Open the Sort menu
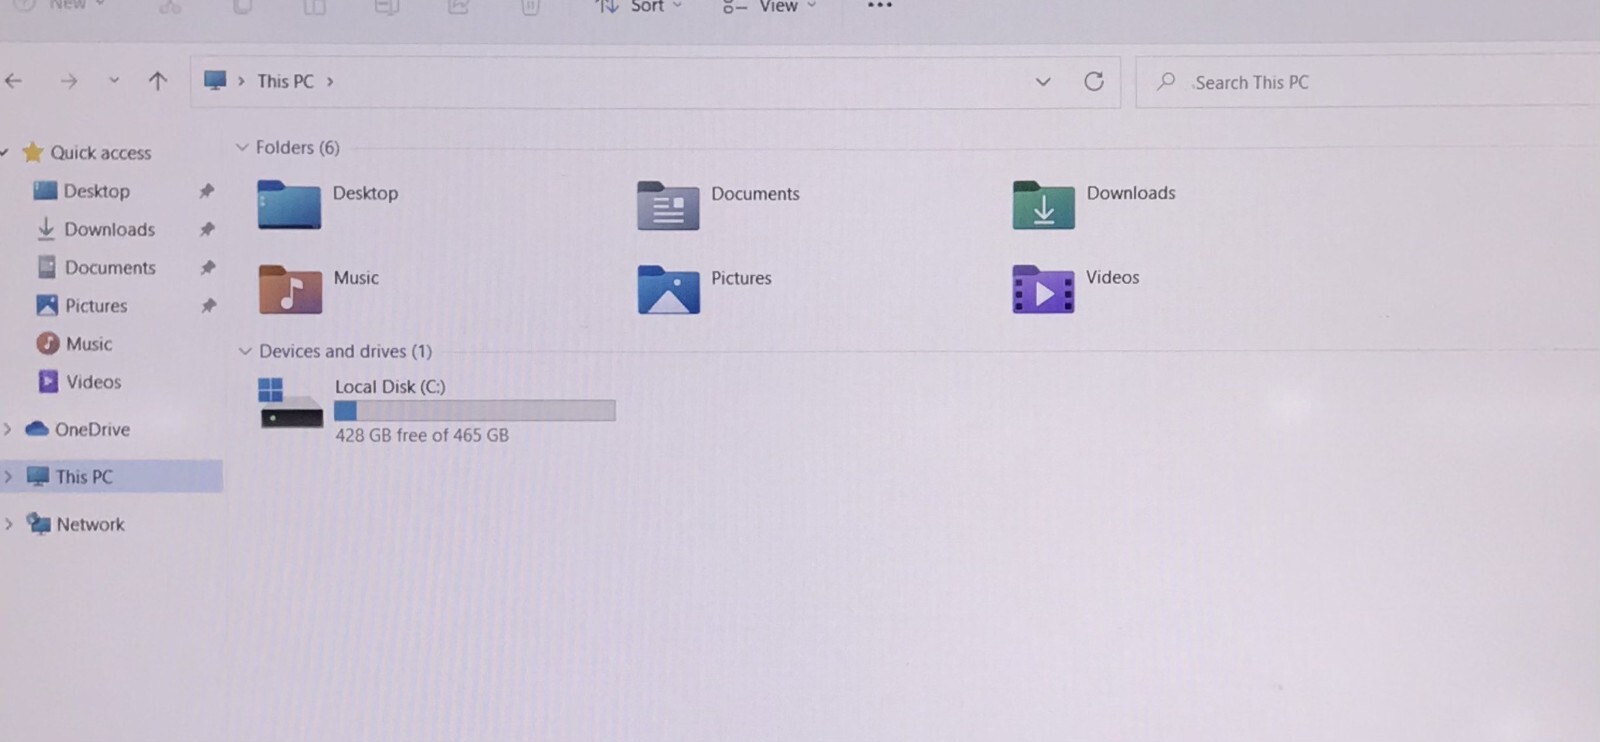The width and height of the screenshot is (1600, 742). tap(638, 6)
